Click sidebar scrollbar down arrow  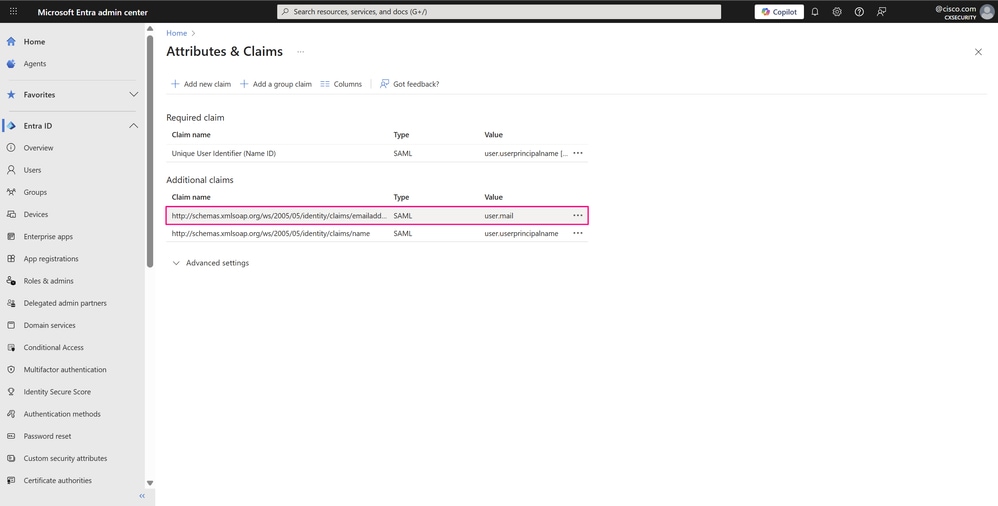click(150, 483)
